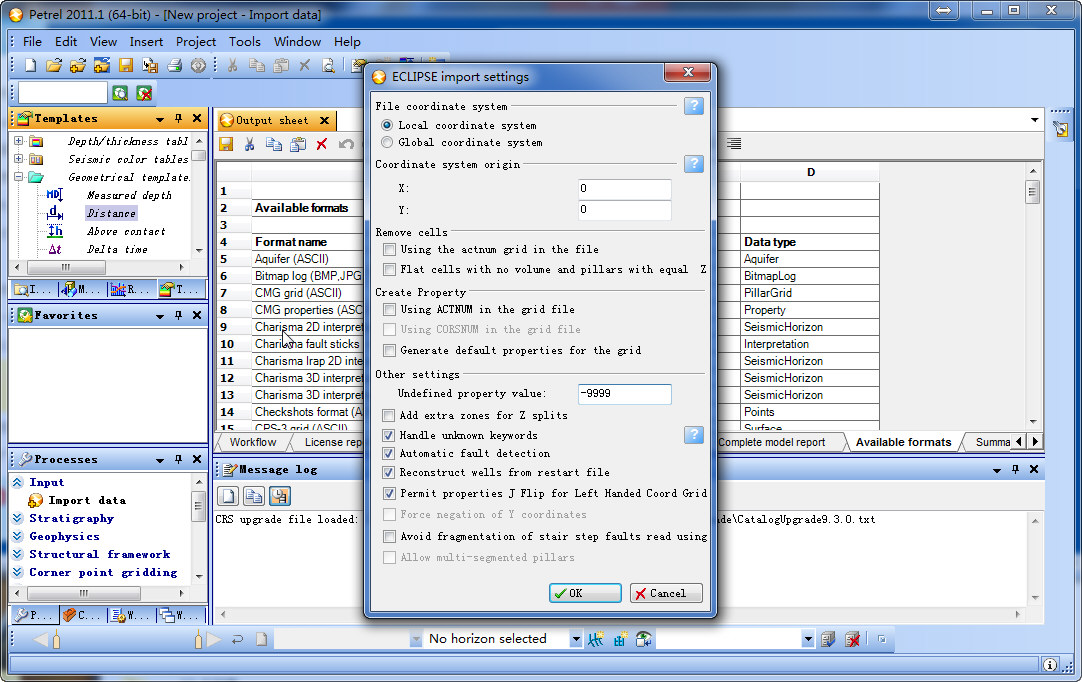This screenshot has width=1082, height=682.
Task: Click the copy messages icon in Message log
Action: click(254, 496)
